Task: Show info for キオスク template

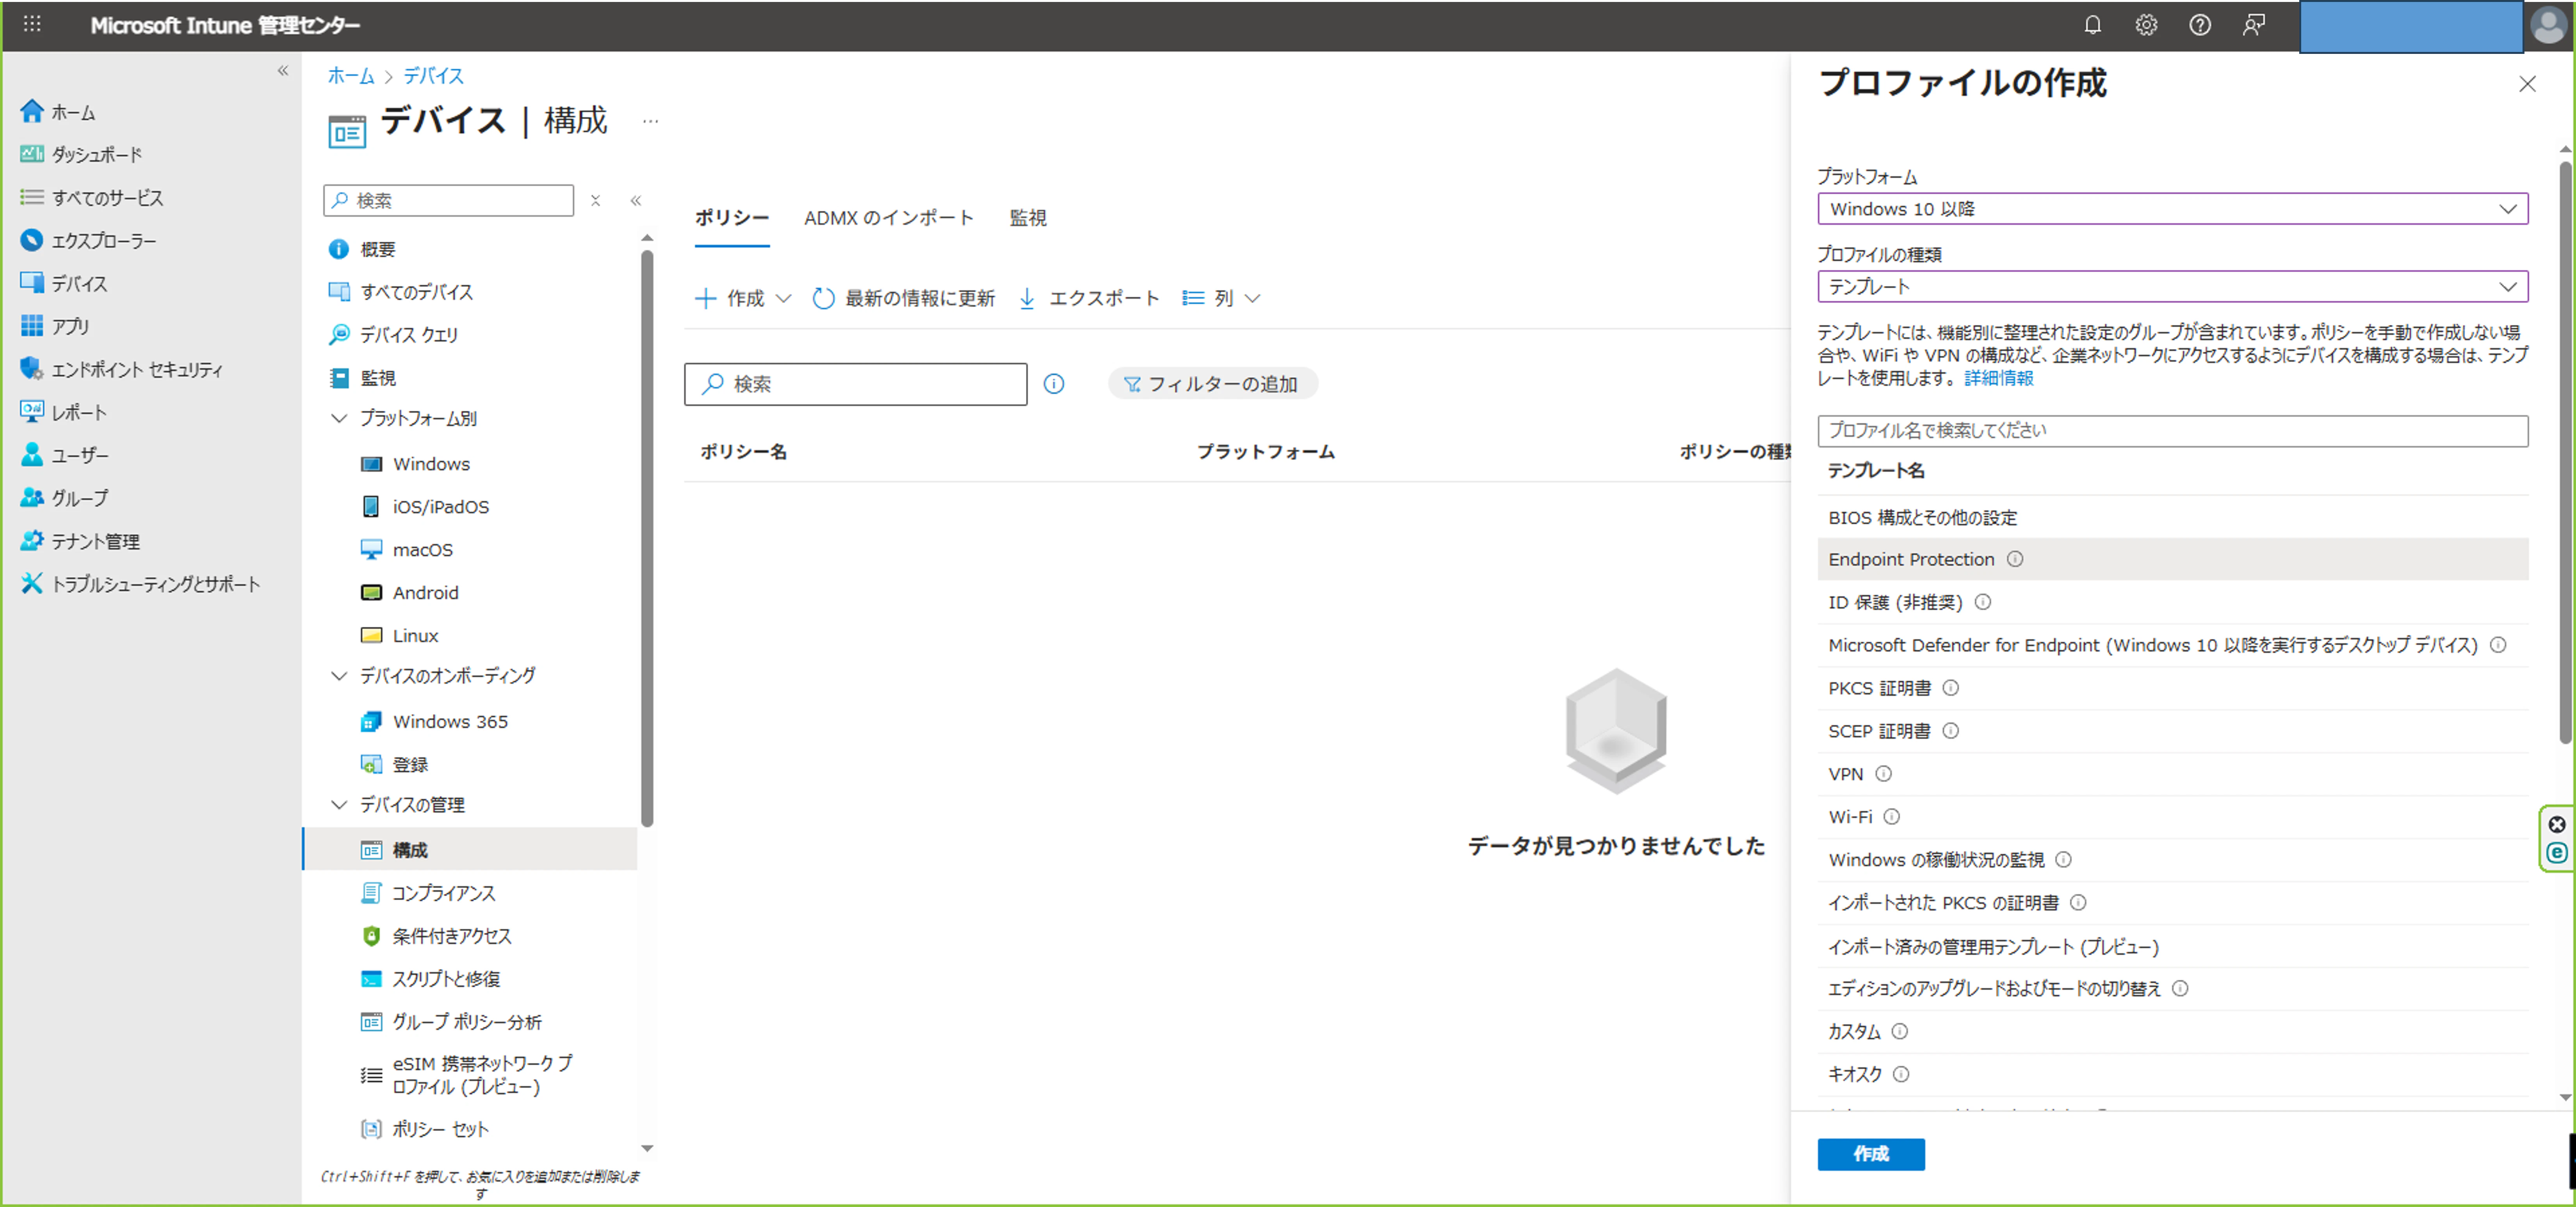Action: (1901, 1073)
